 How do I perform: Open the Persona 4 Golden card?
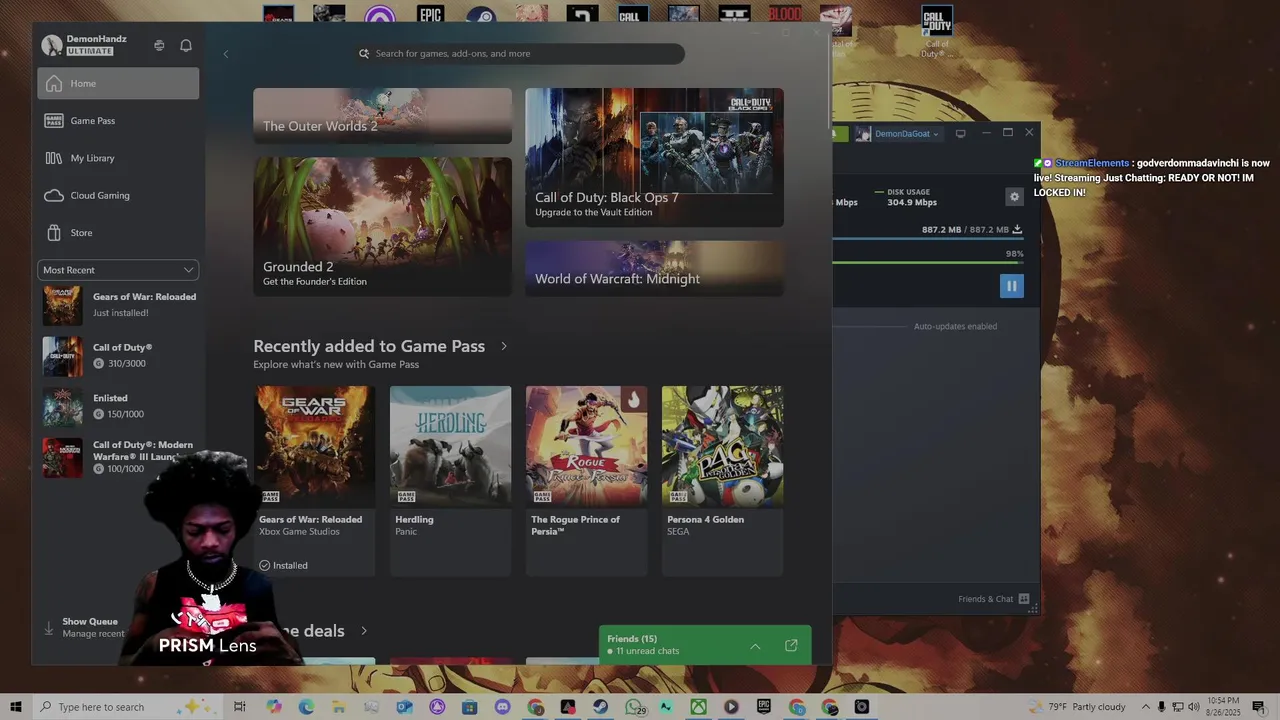click(722, 481)
